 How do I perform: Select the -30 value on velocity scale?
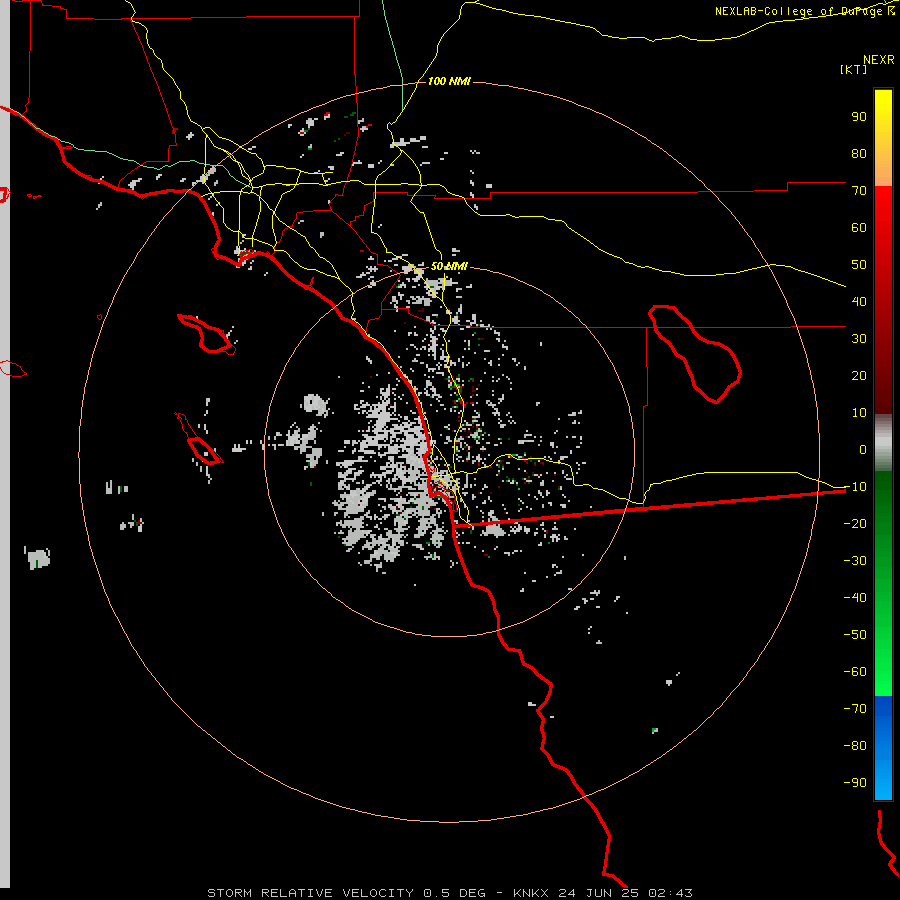pyautogui.click(x=855, y=561)
